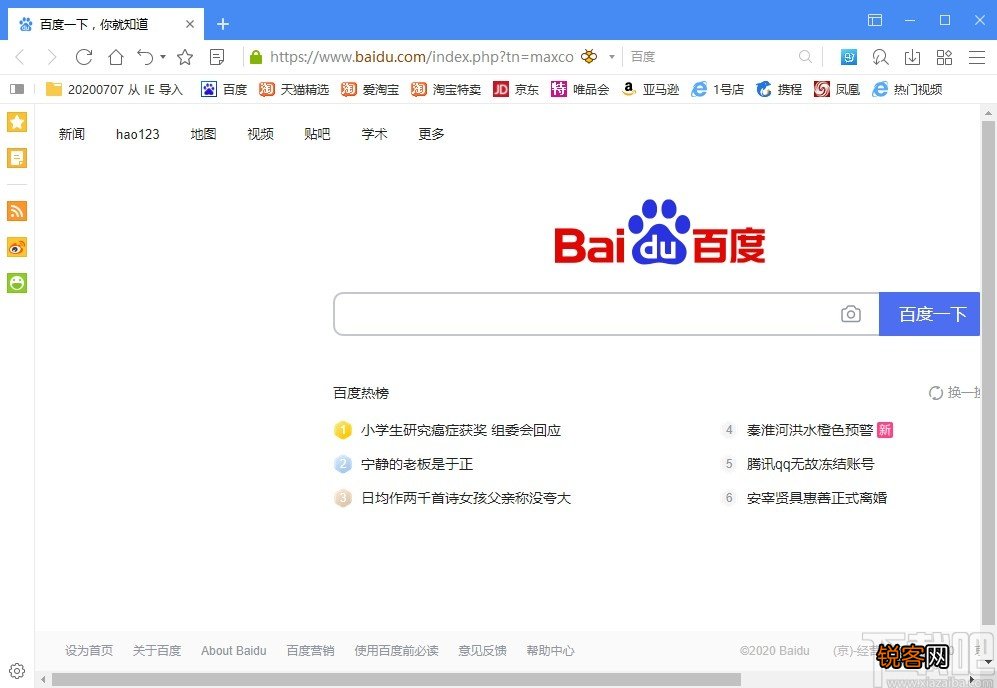Click the About Baidu footer link
The width and height of the screenshot is (997, 688).
pos(234,650)
